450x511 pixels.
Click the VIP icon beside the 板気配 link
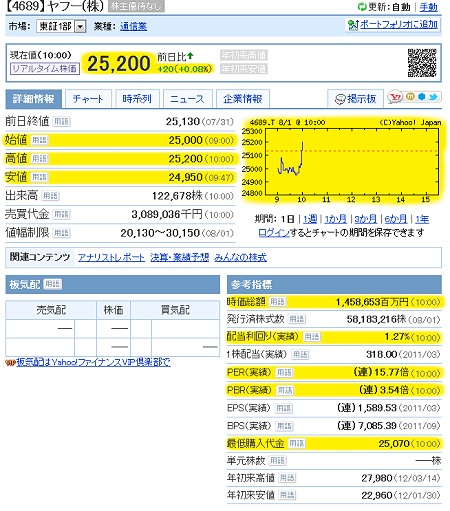point(11,363)
